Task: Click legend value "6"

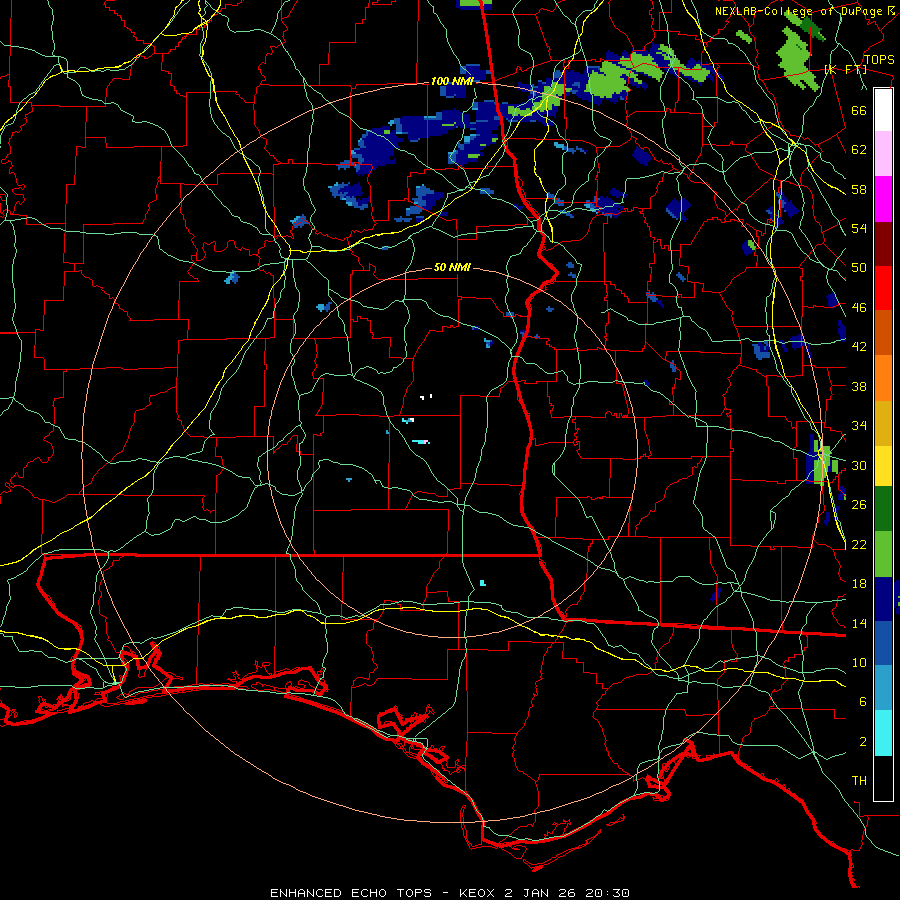Action: click(x=863, y=702)
